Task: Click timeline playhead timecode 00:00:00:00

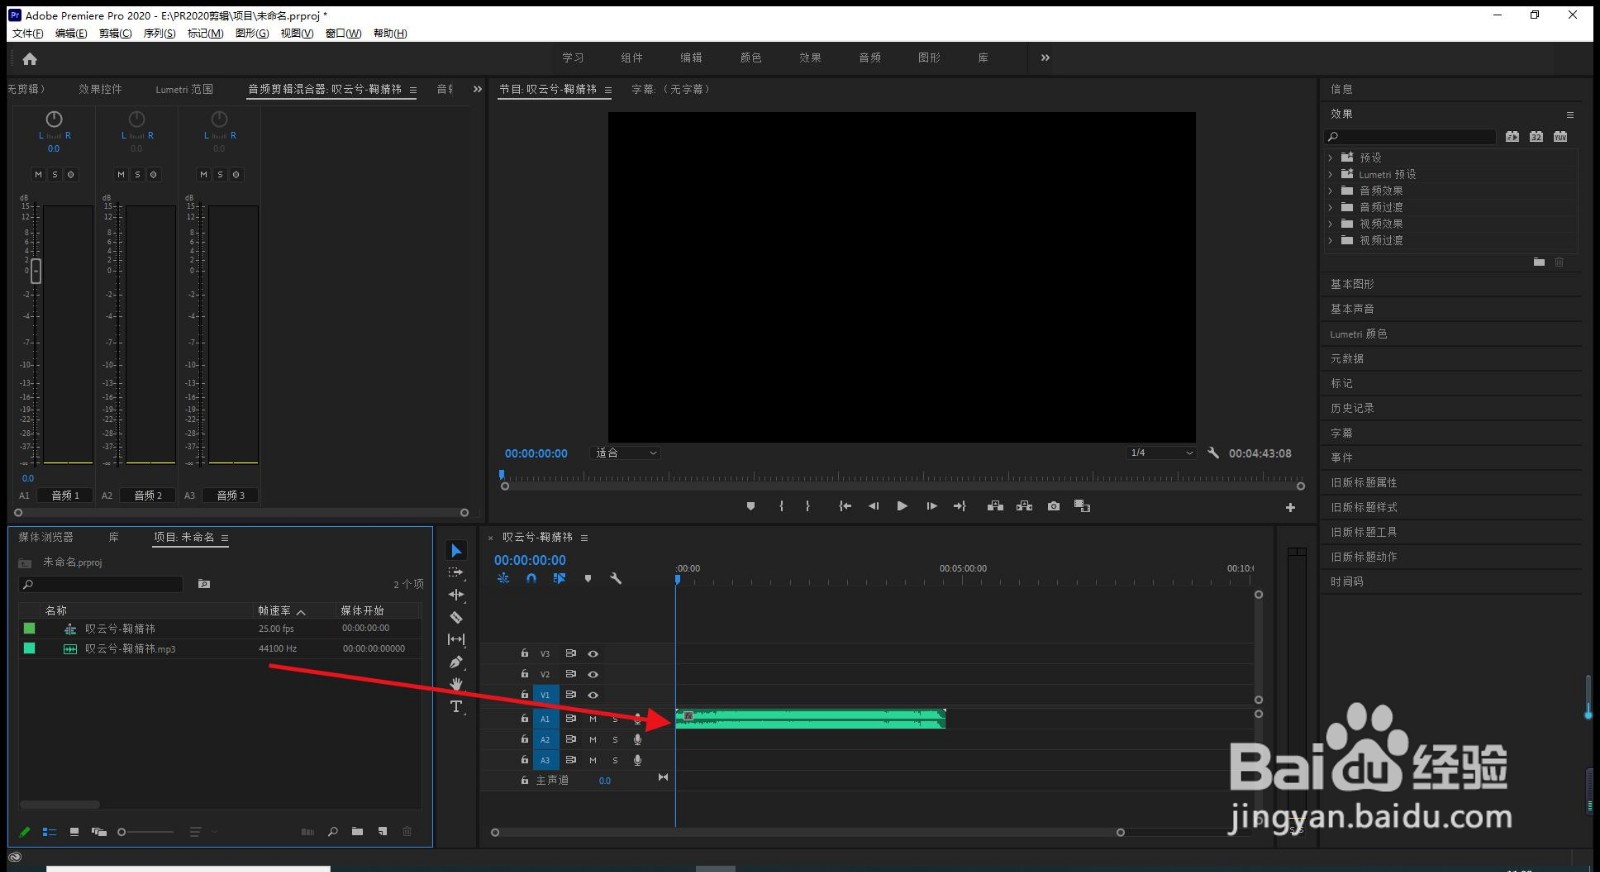Action: [530, 560]
